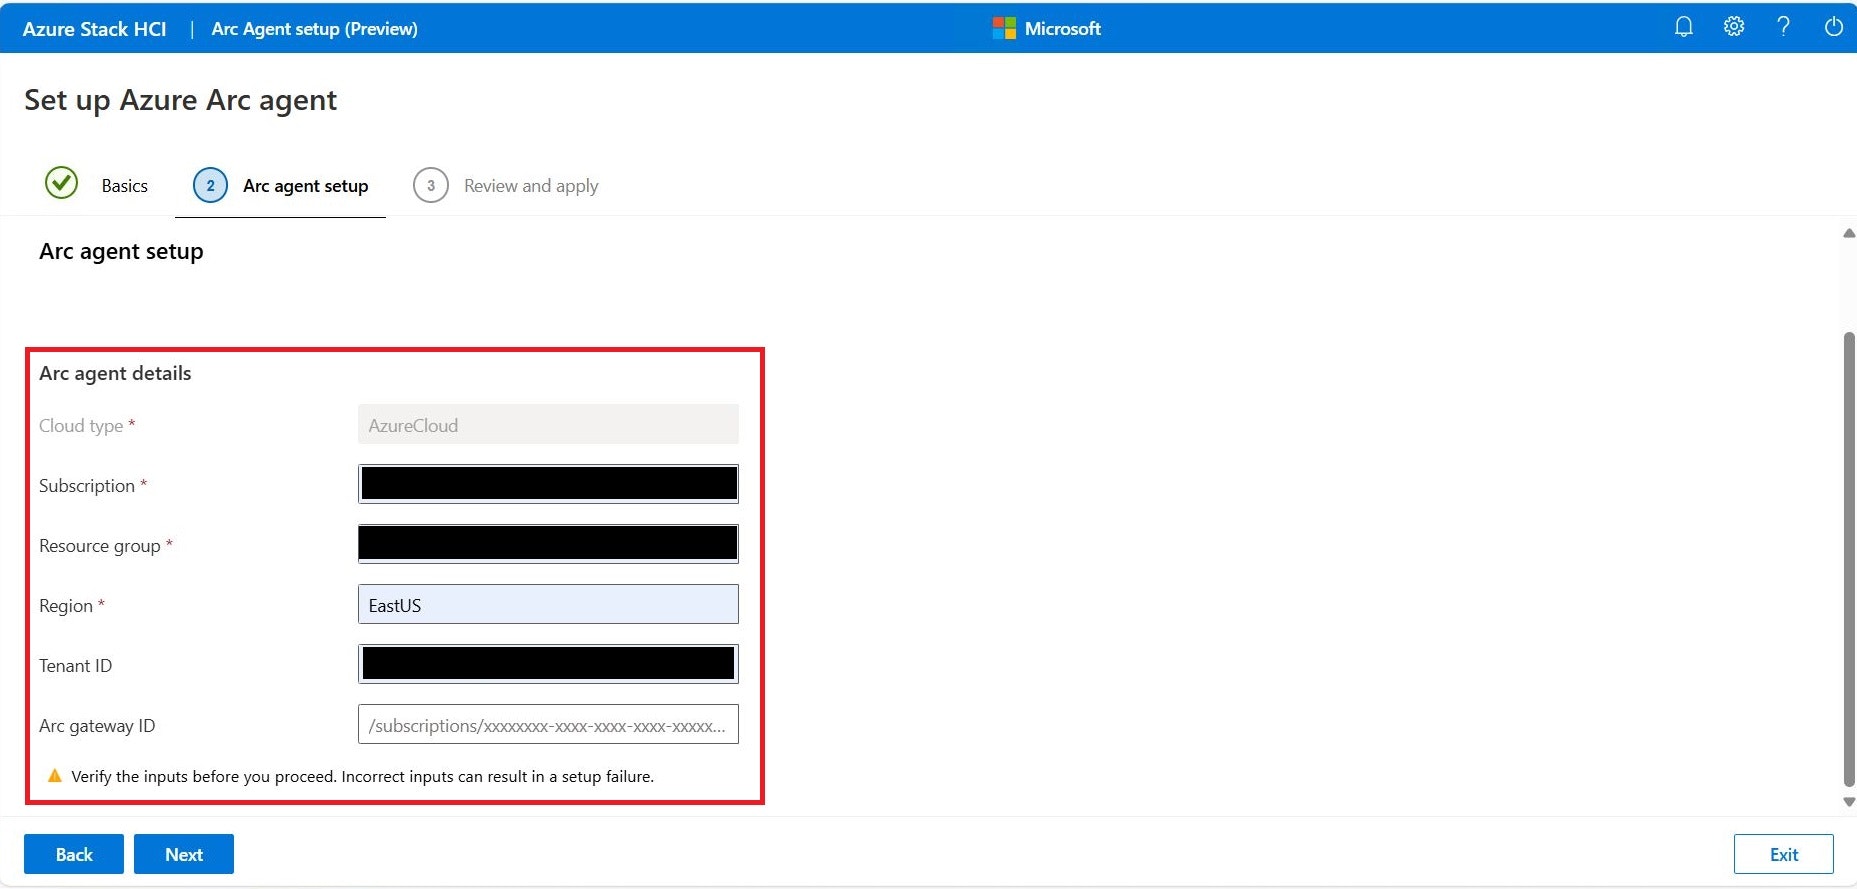Click the power icon in header
Viewport: 1857px width, 889px height.
tap(1834, 27)
